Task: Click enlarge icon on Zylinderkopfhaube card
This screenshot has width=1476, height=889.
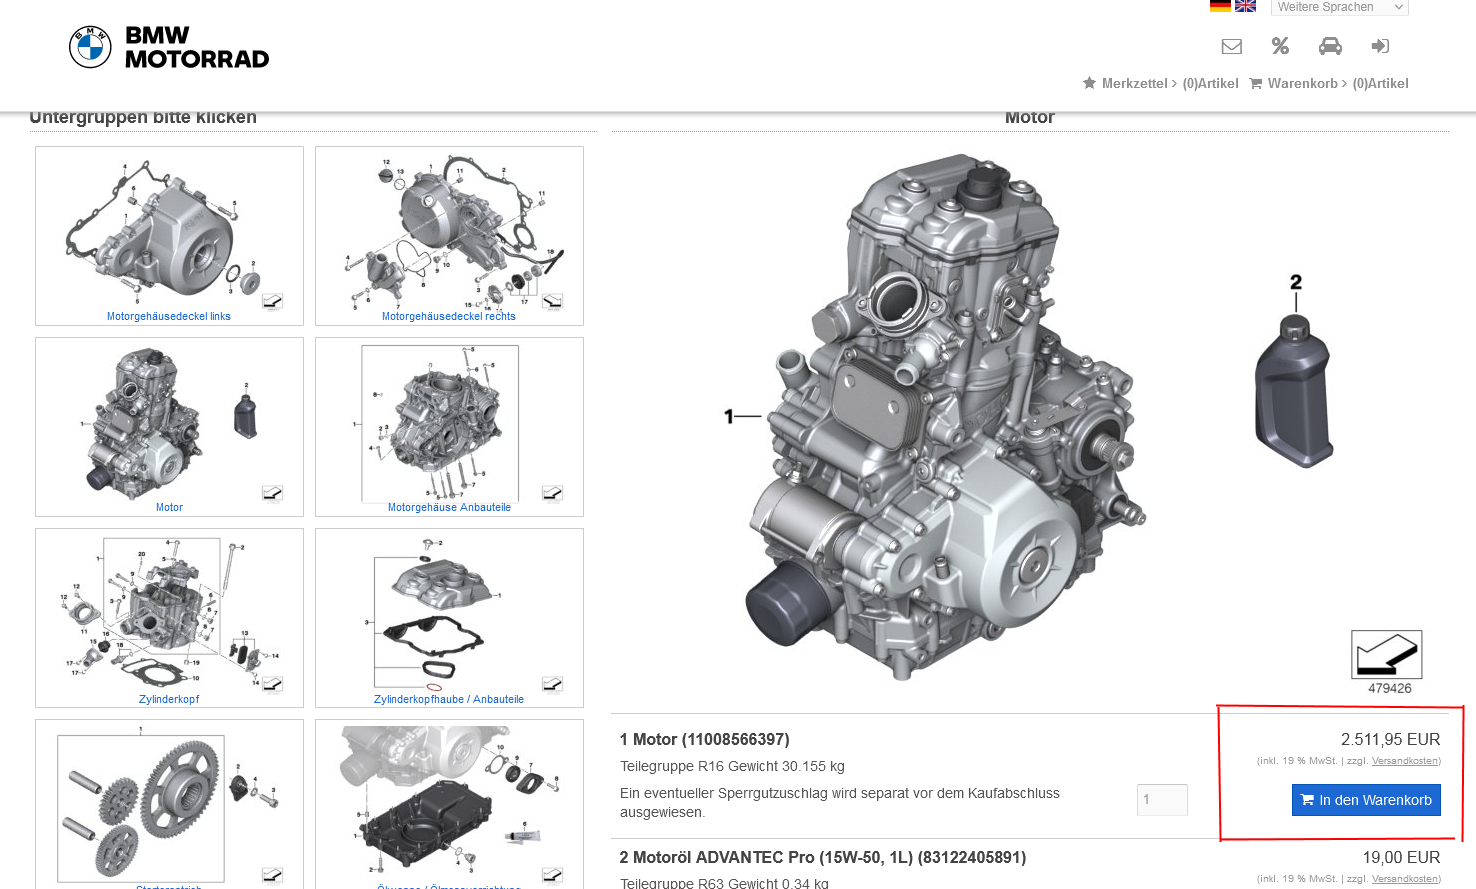Action: (x=552, y=684)
